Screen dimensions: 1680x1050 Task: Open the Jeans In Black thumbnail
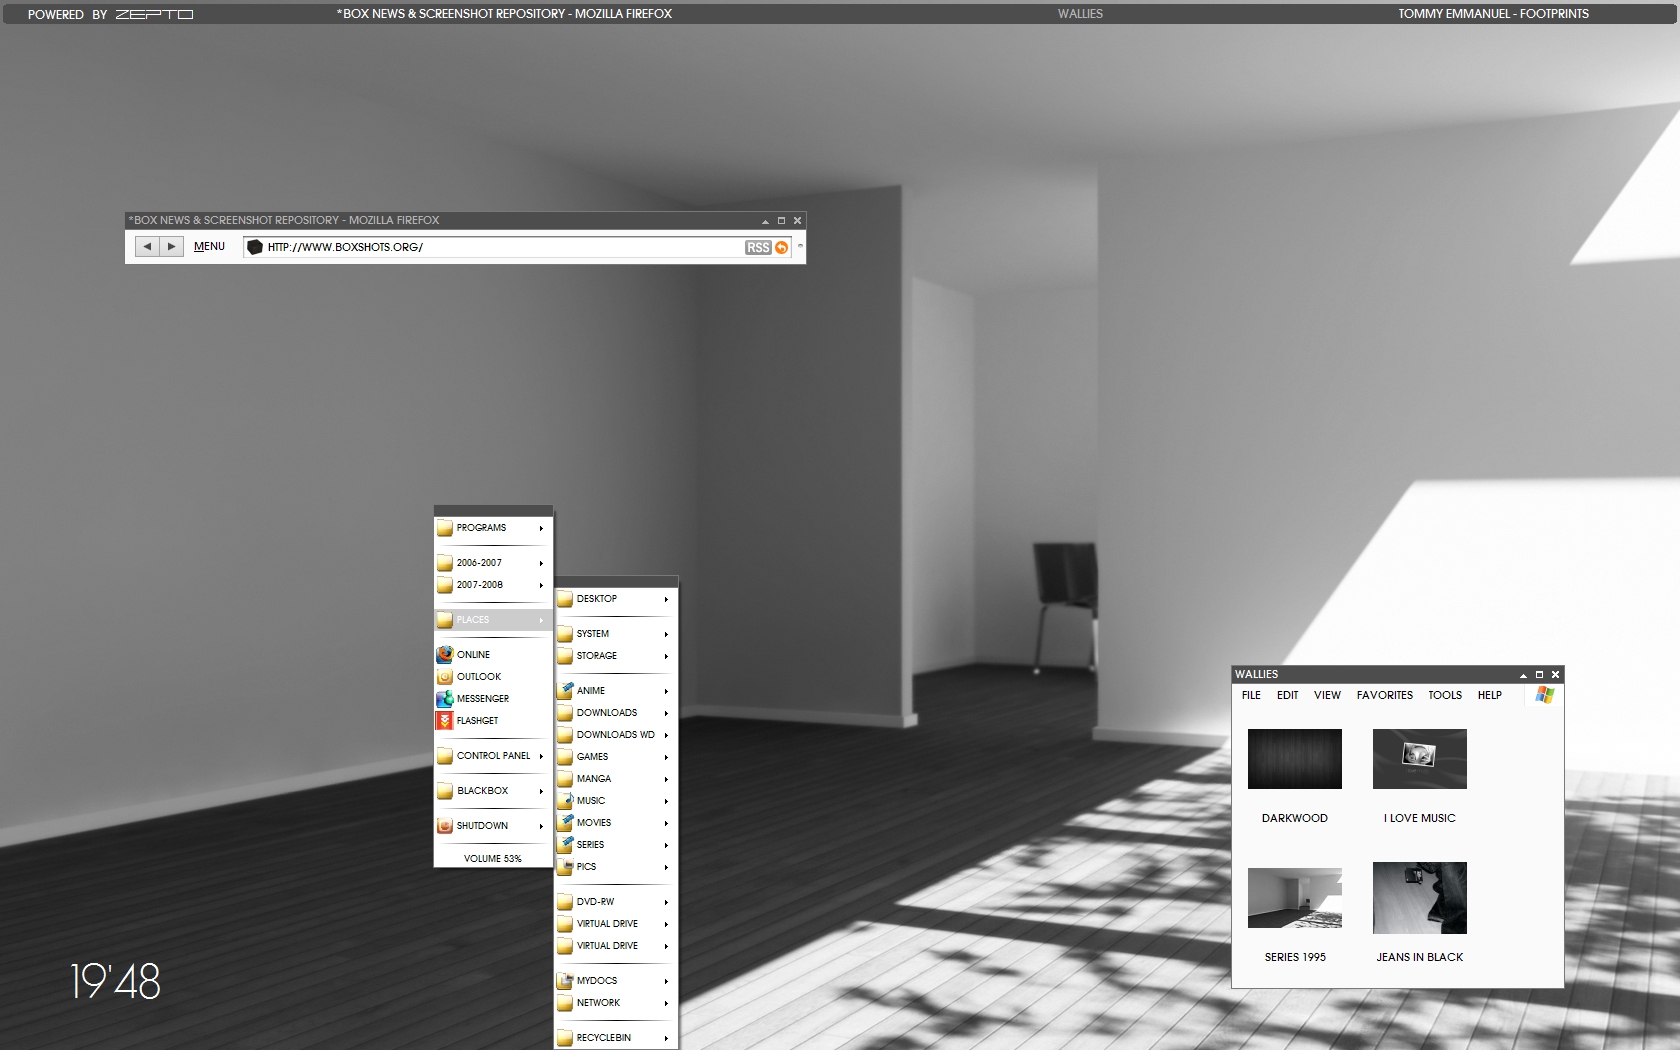click(x=1419, y=898)
